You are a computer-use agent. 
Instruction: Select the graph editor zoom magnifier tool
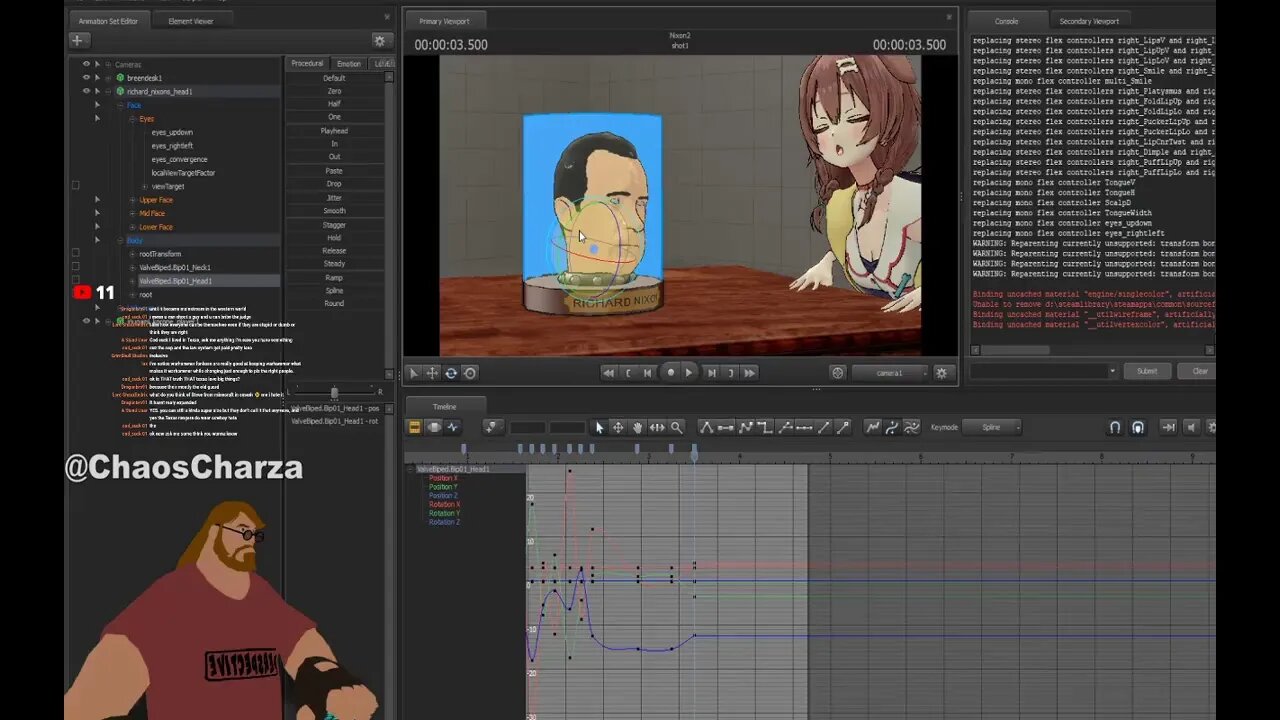tap(677, 427)
